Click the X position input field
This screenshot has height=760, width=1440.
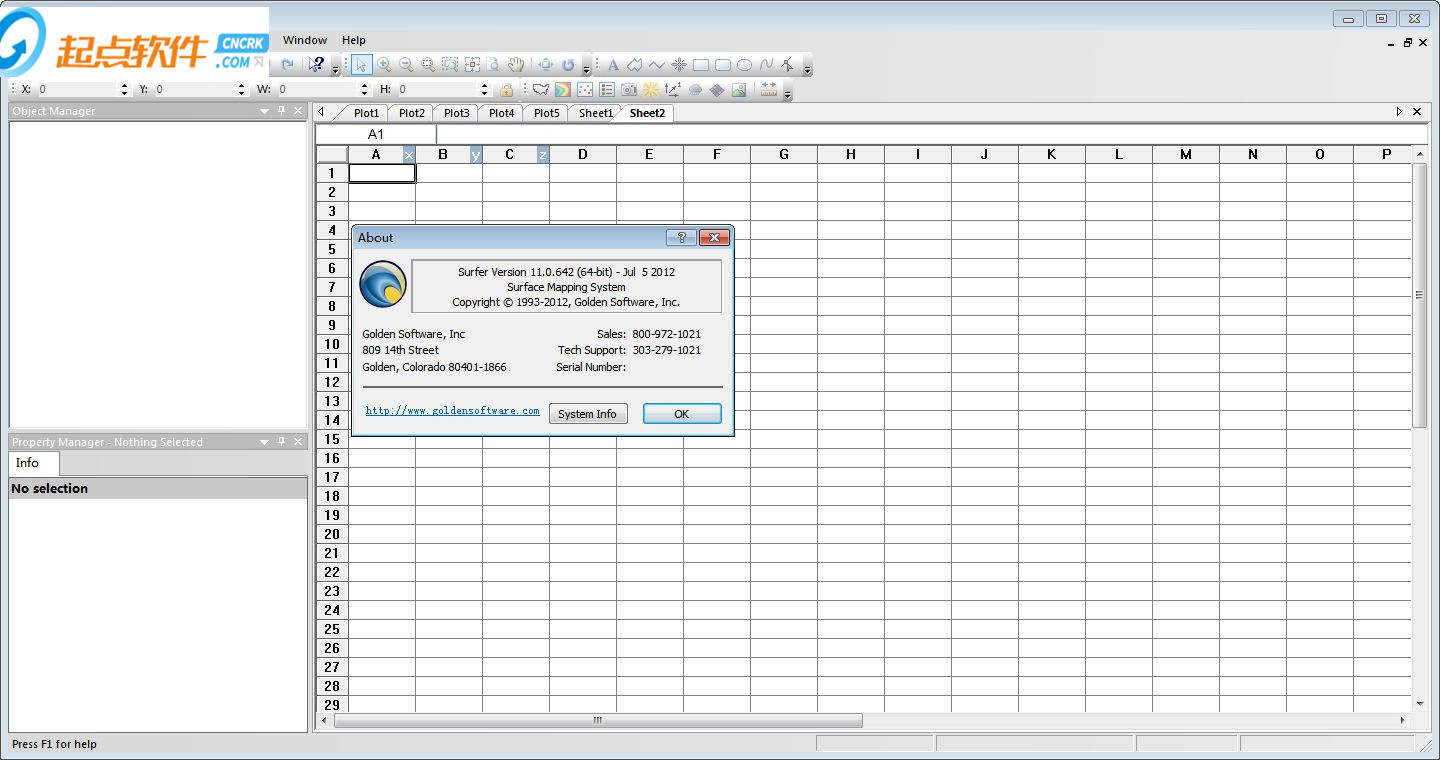[78, 90]
